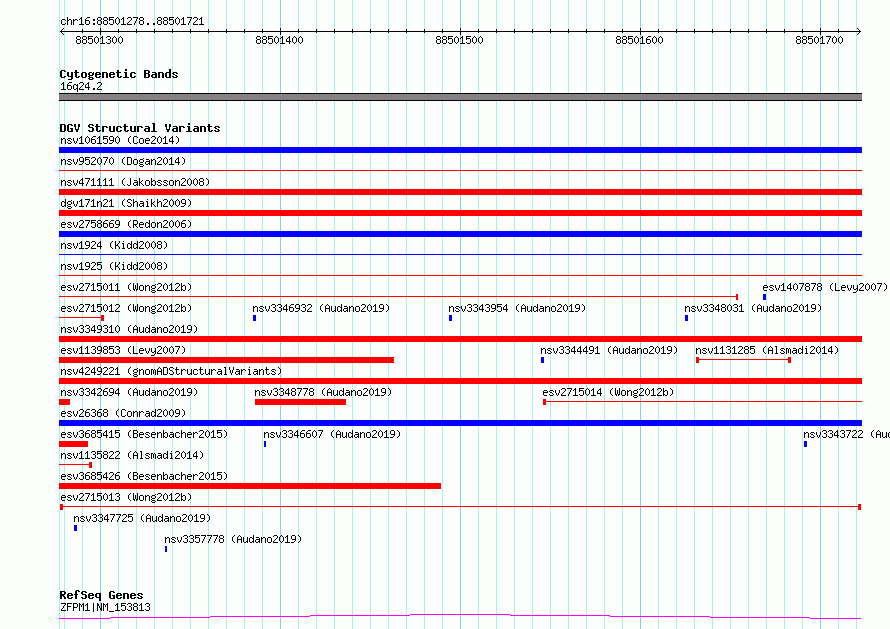
Task: Click nsv3349310 (Audano2019) label
Action: 129,329
